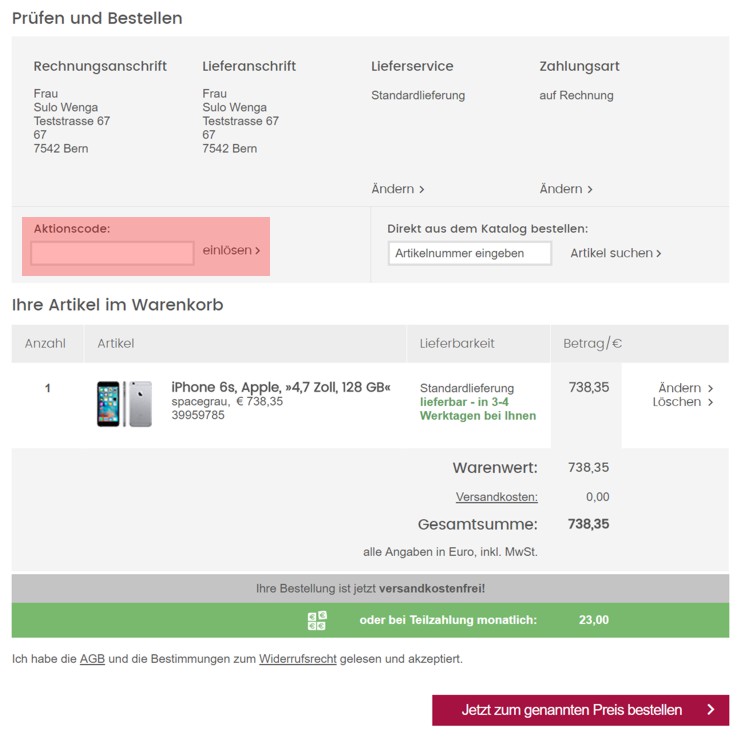Change the Zahlungsart with Ändern

coord(565,189)
